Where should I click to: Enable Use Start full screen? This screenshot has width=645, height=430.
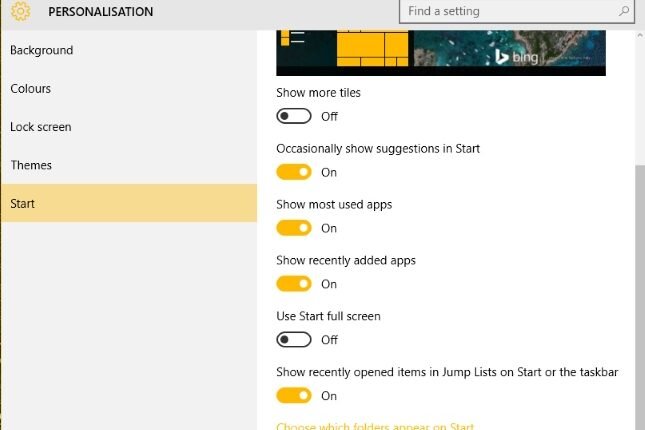294,340
